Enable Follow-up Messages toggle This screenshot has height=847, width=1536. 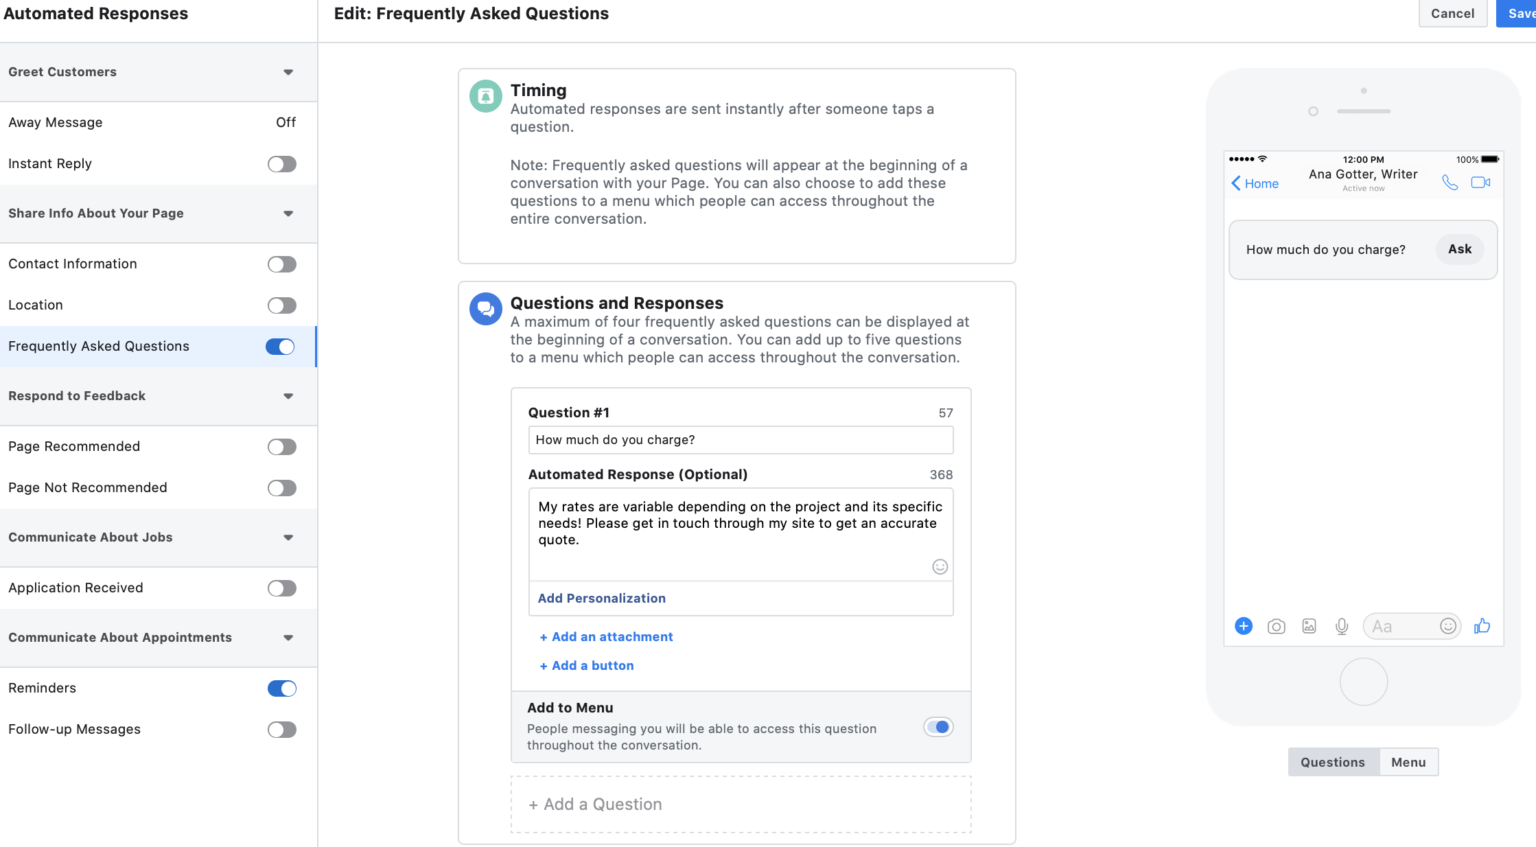[x=282, y=729]
